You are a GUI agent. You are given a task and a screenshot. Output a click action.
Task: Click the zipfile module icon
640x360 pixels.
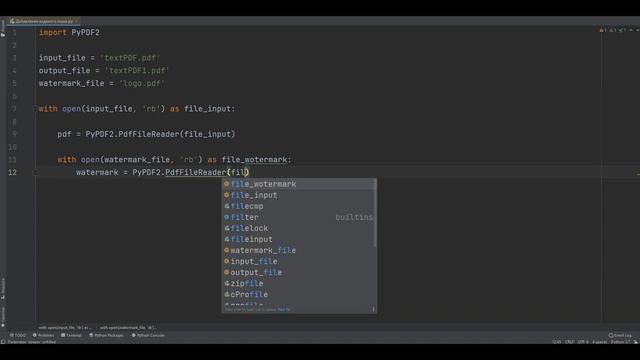pyautogui.click(x=227, y=283)
